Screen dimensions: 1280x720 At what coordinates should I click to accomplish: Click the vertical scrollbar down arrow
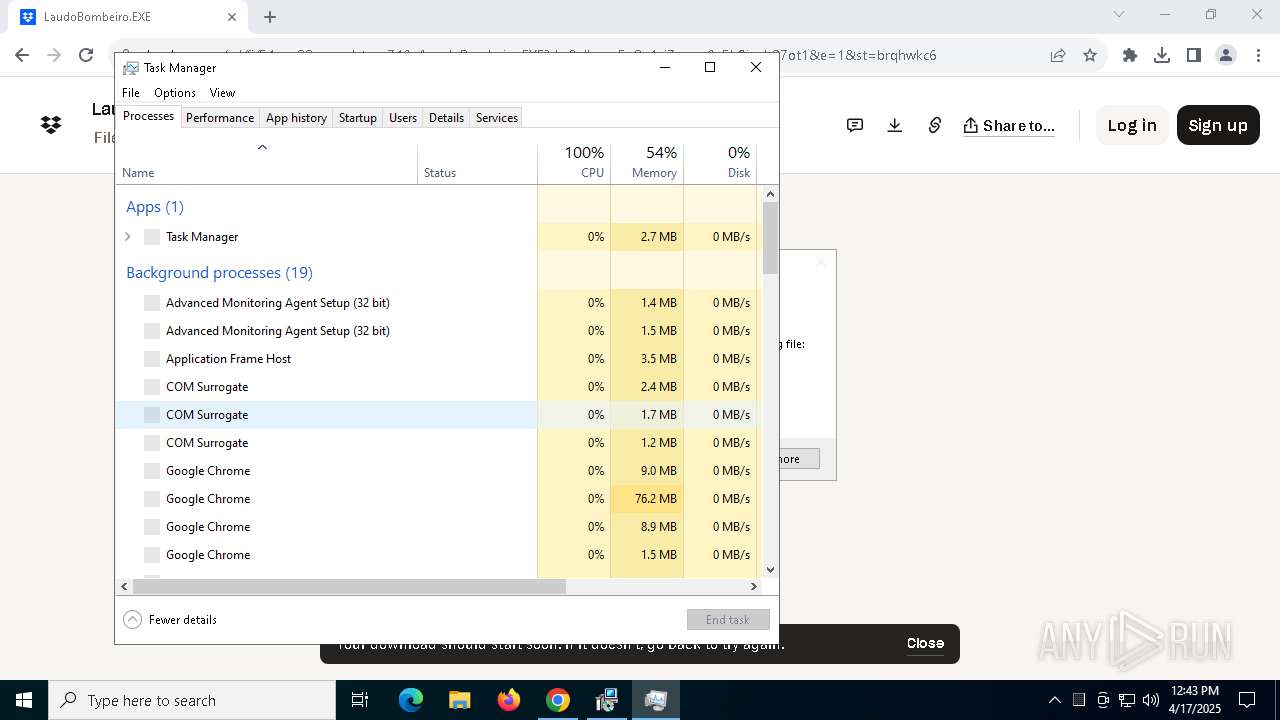(x=770, y=570)
